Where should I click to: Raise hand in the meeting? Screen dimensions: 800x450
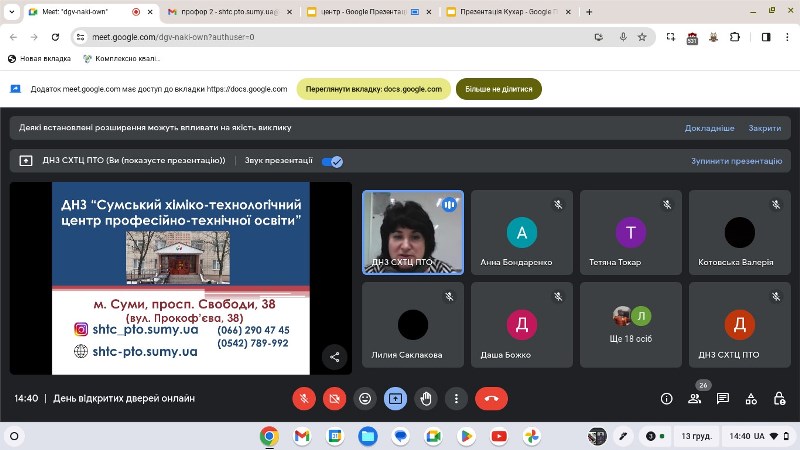[x=426, y=398]
